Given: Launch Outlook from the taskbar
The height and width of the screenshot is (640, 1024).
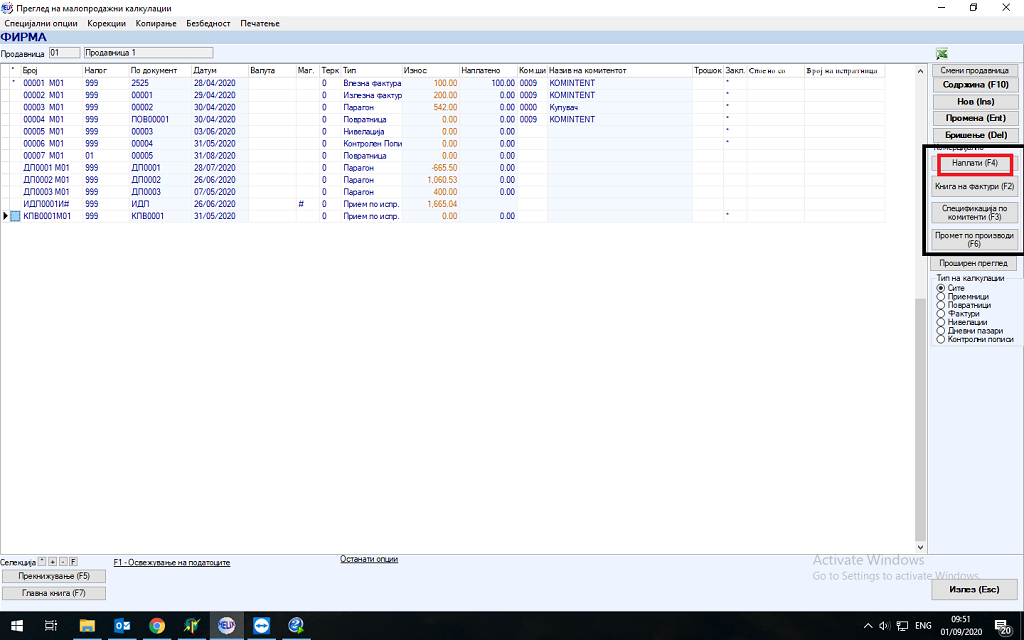Looking at the screenshot, I should point(122,625).
